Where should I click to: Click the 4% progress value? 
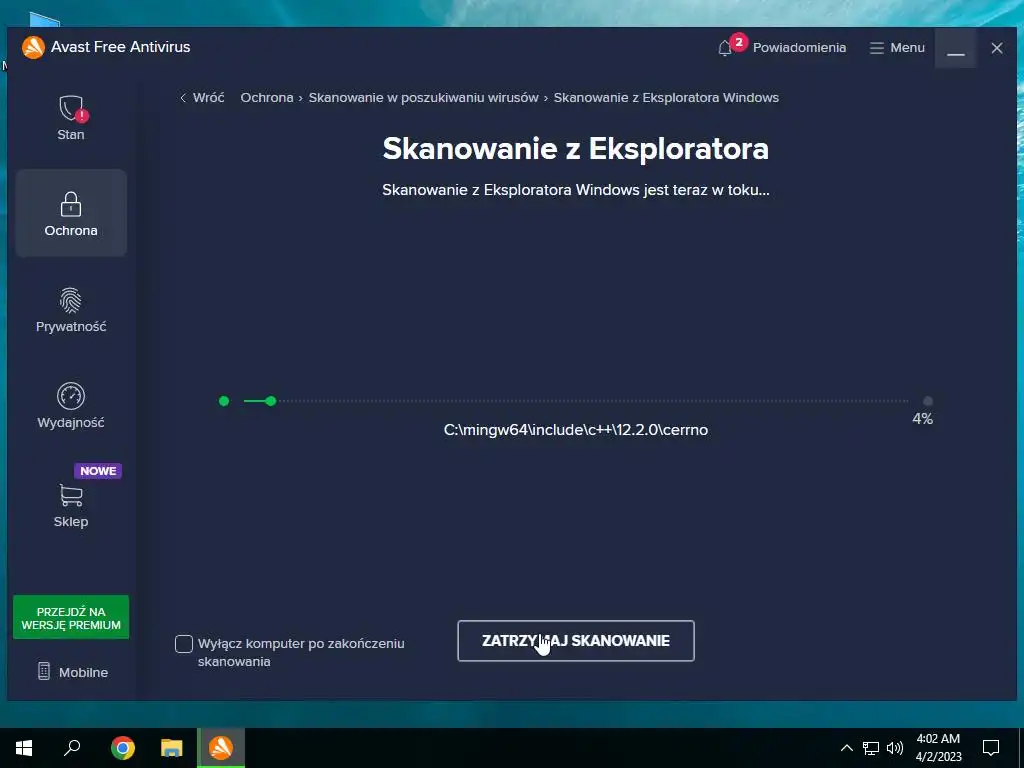click(x=922, y=419)
